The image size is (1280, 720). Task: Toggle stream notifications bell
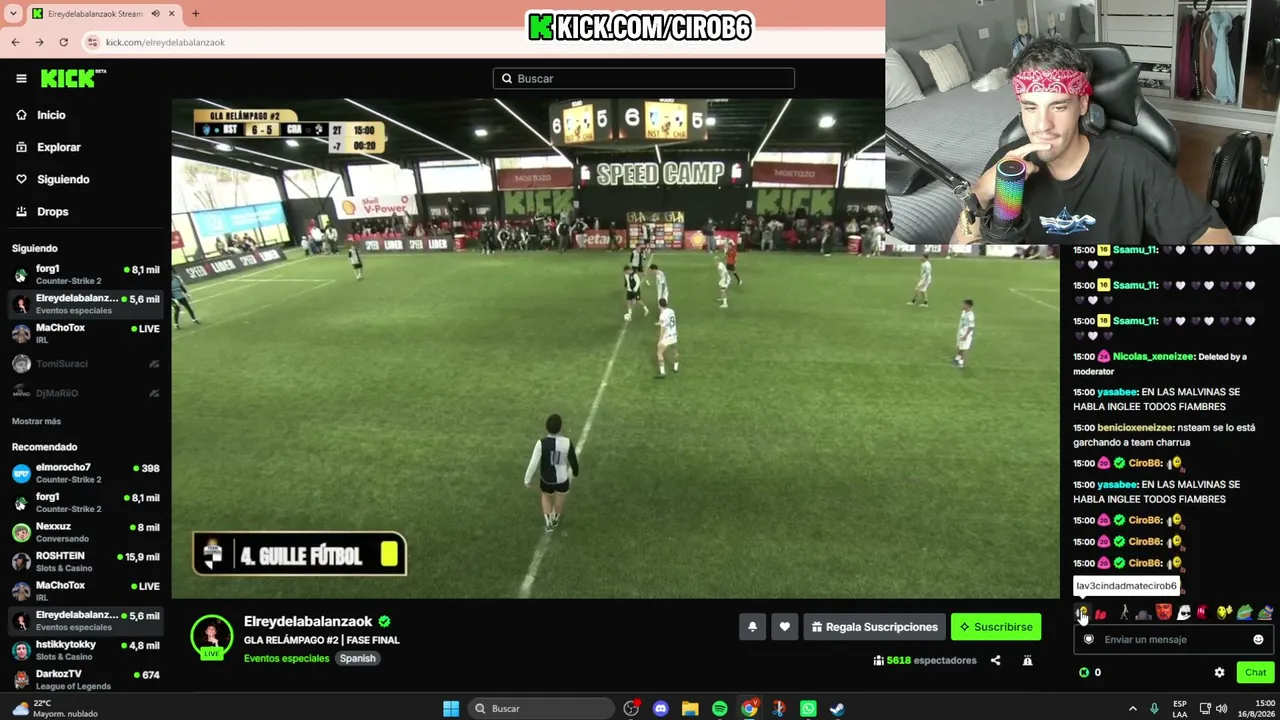pos(753,627)
